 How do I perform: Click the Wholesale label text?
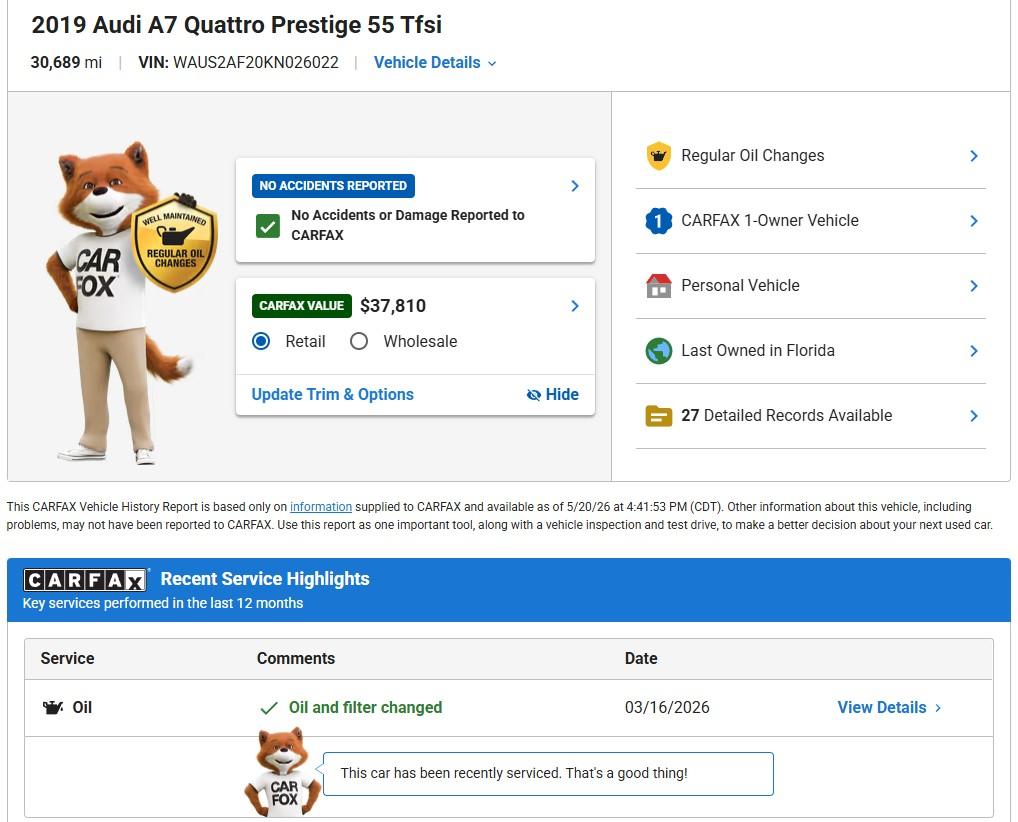[x=420, y=341]
